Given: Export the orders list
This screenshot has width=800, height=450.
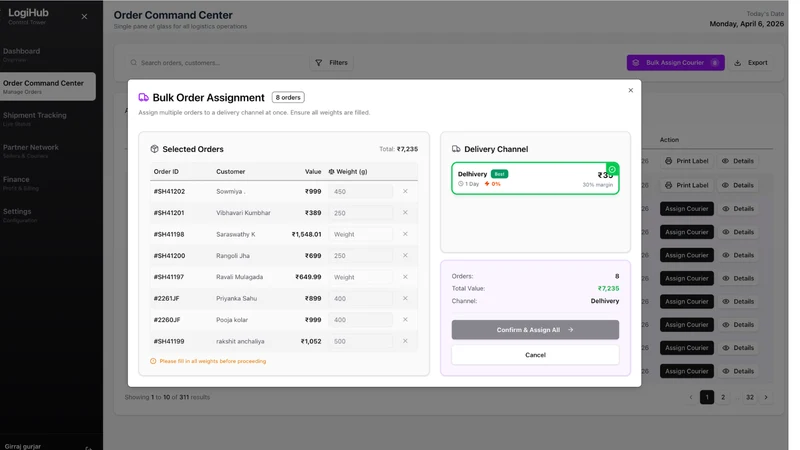Looking at the screenshot, I should (751, 63).
